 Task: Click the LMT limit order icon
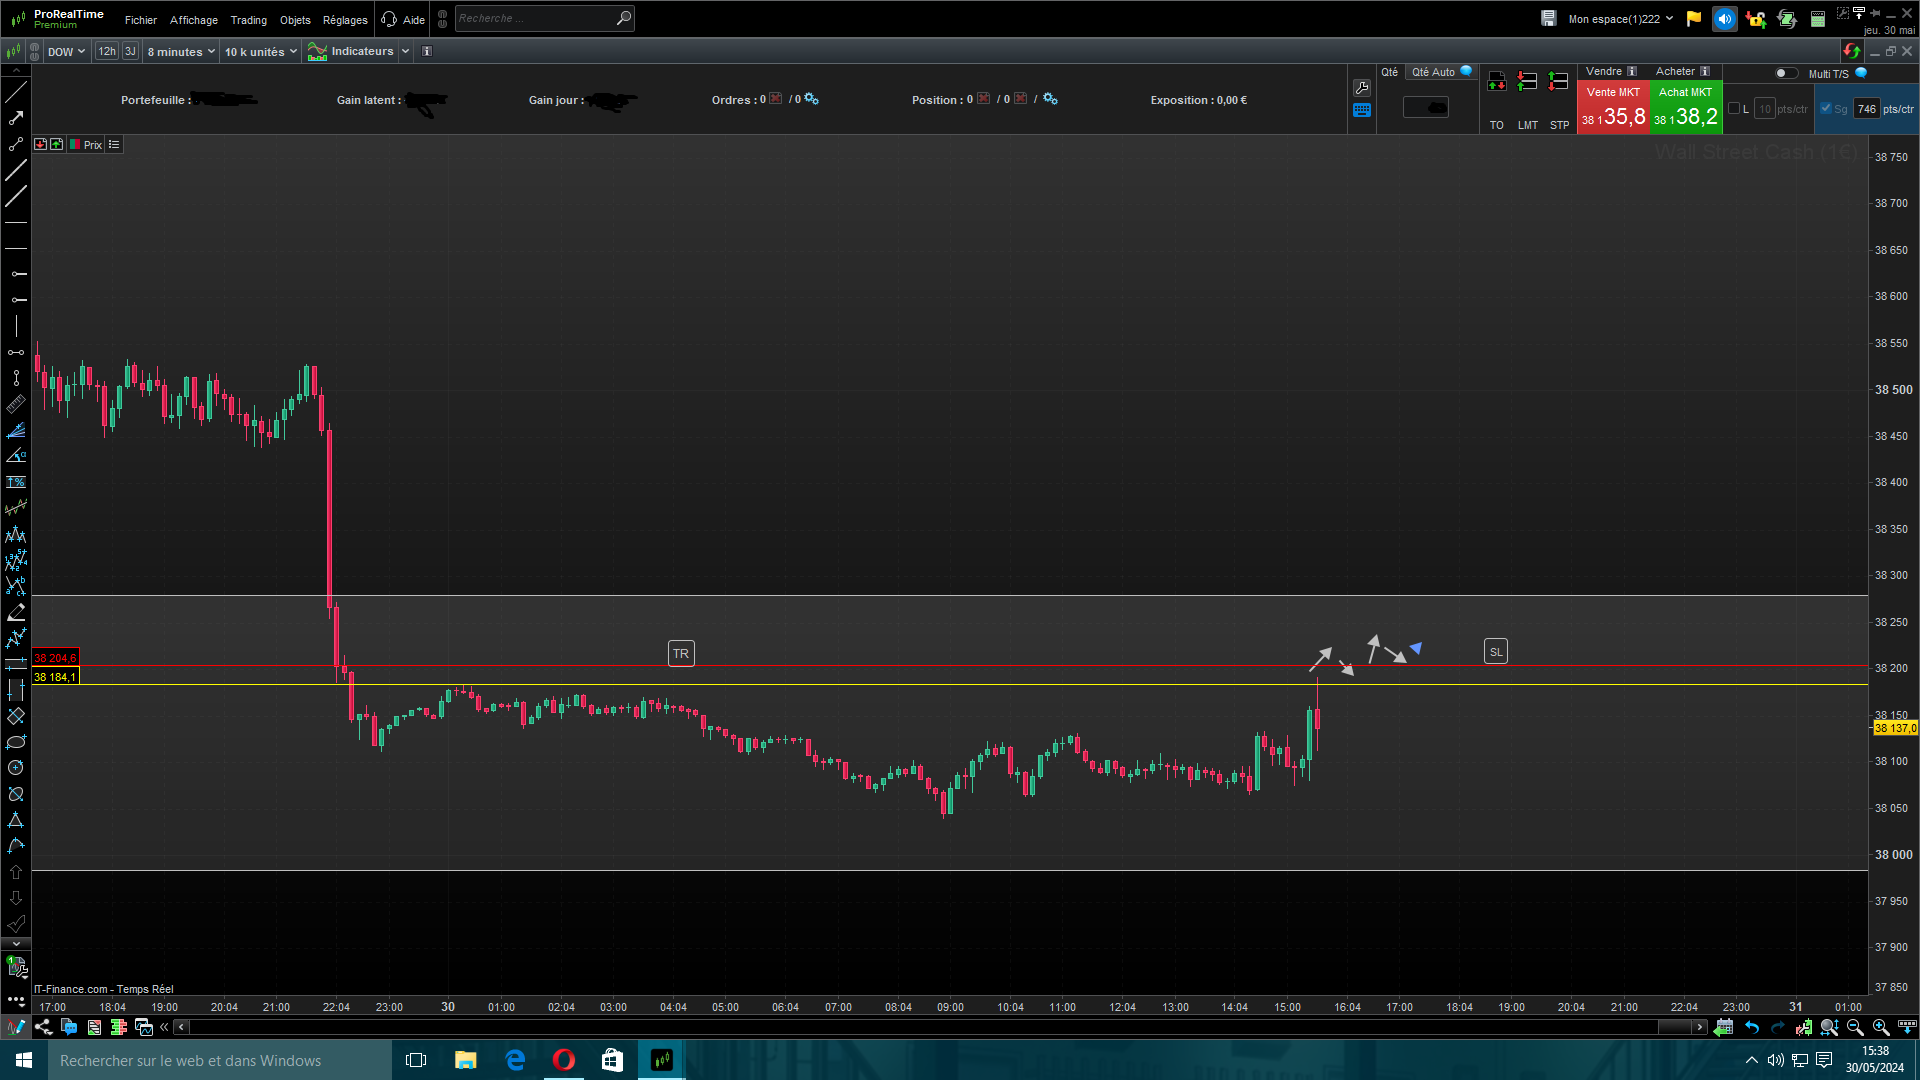[x=1527, y=83]
